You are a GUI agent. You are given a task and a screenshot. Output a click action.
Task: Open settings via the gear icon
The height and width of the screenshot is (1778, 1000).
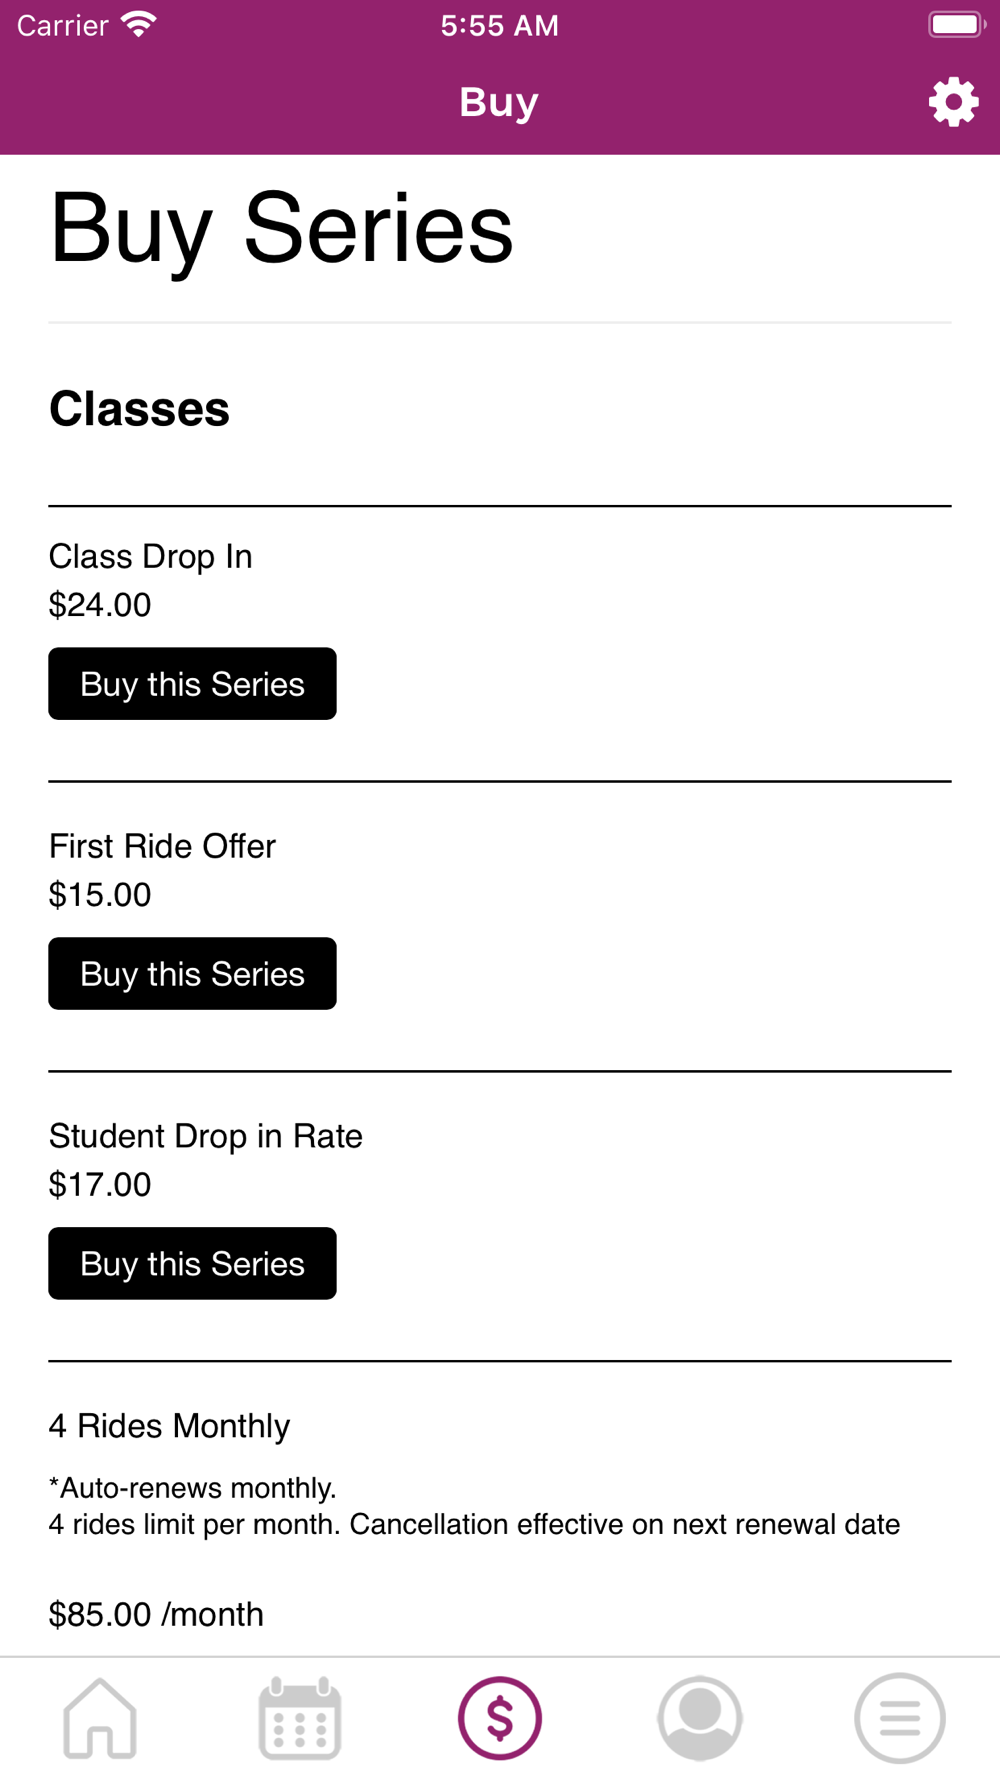953,102
